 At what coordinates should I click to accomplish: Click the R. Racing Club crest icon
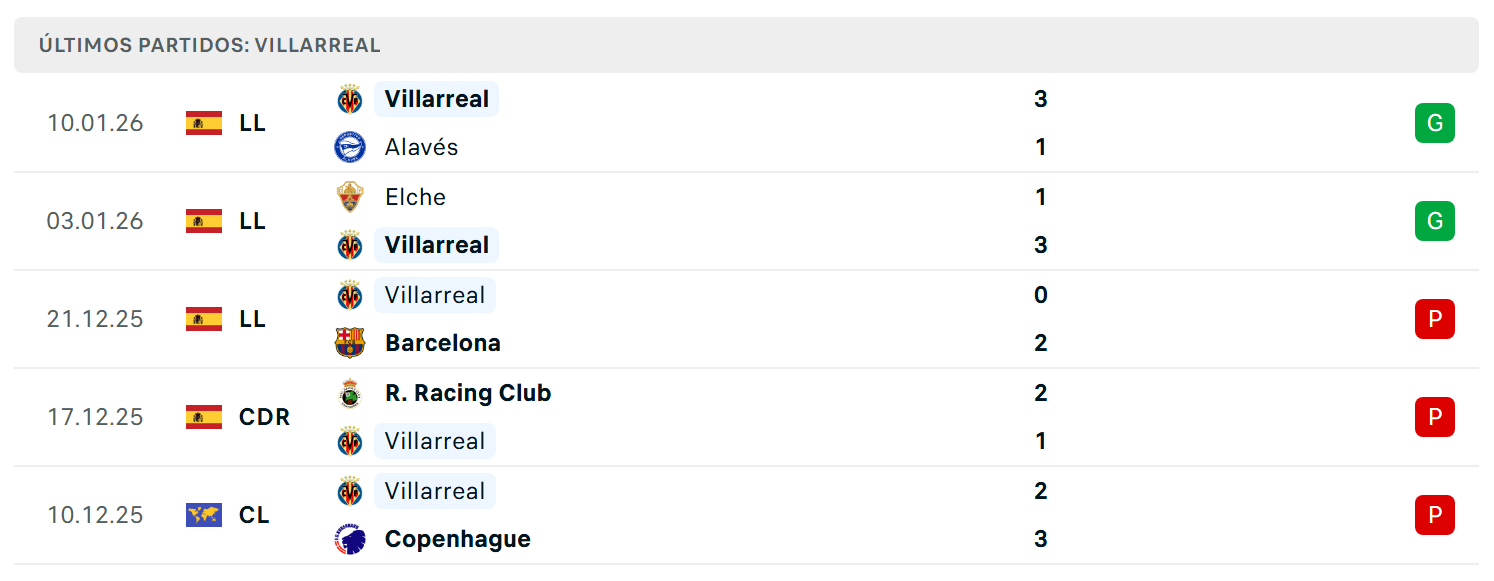[350, 393]
